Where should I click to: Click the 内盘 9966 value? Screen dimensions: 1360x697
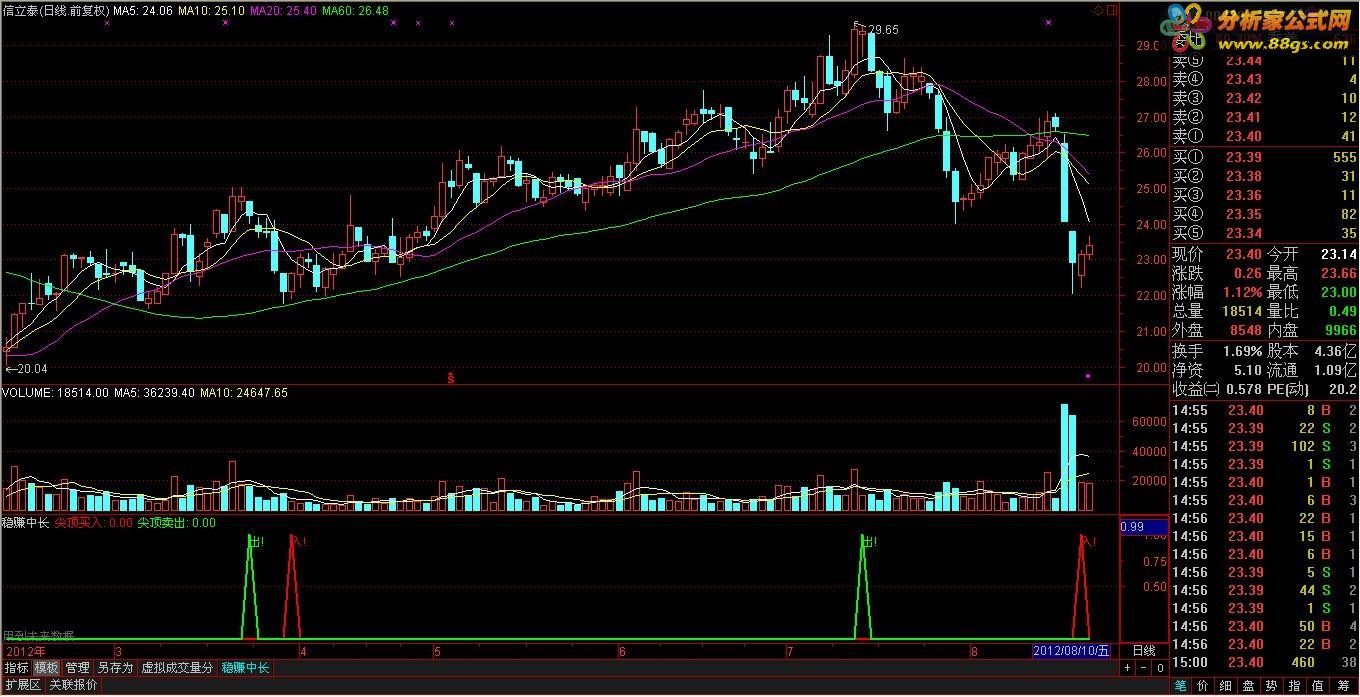[x=1341, y=329]
